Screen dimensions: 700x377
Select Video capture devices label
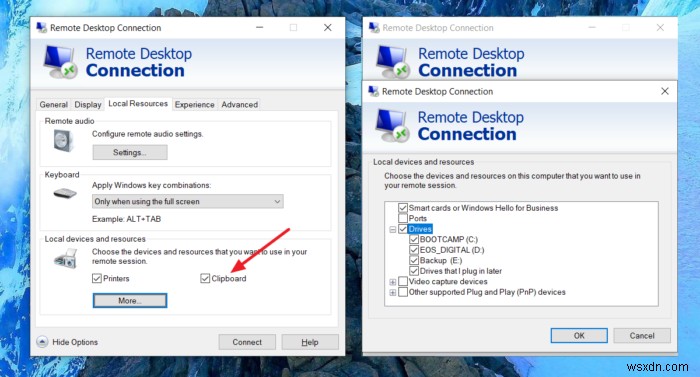[x=448, y=281]
